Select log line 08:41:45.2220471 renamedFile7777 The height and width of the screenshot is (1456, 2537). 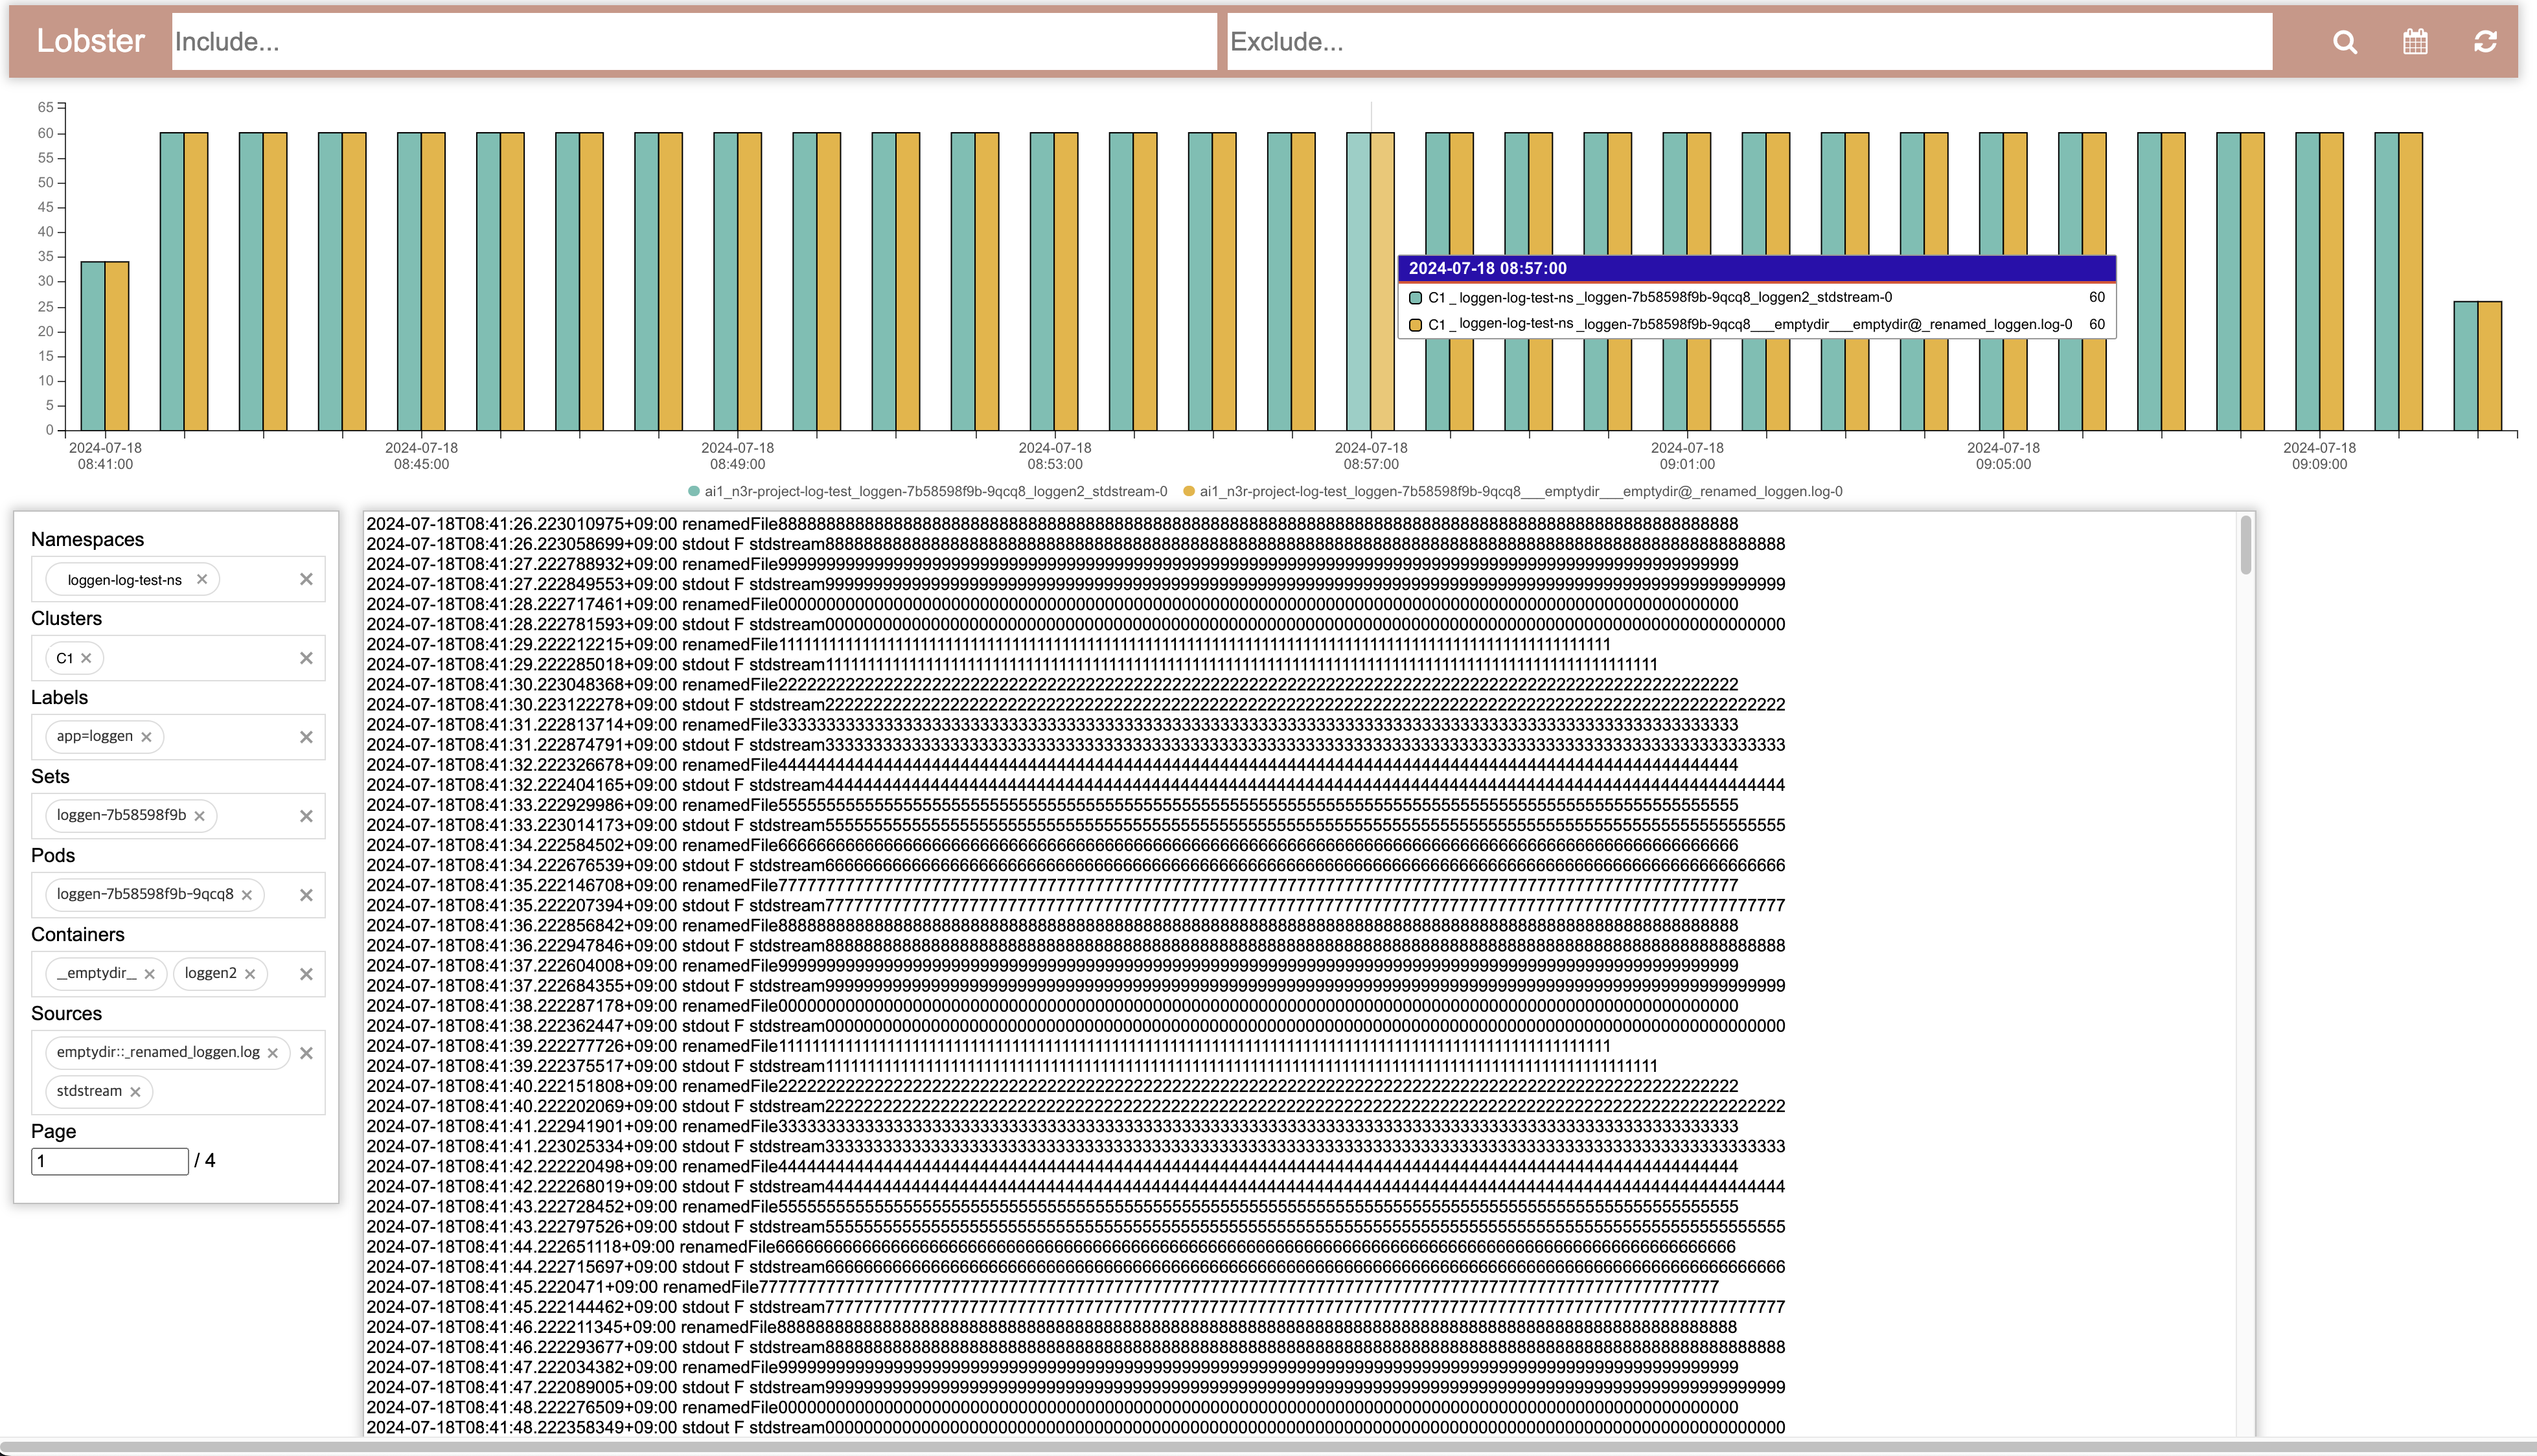click(x=1042, y=1287)
